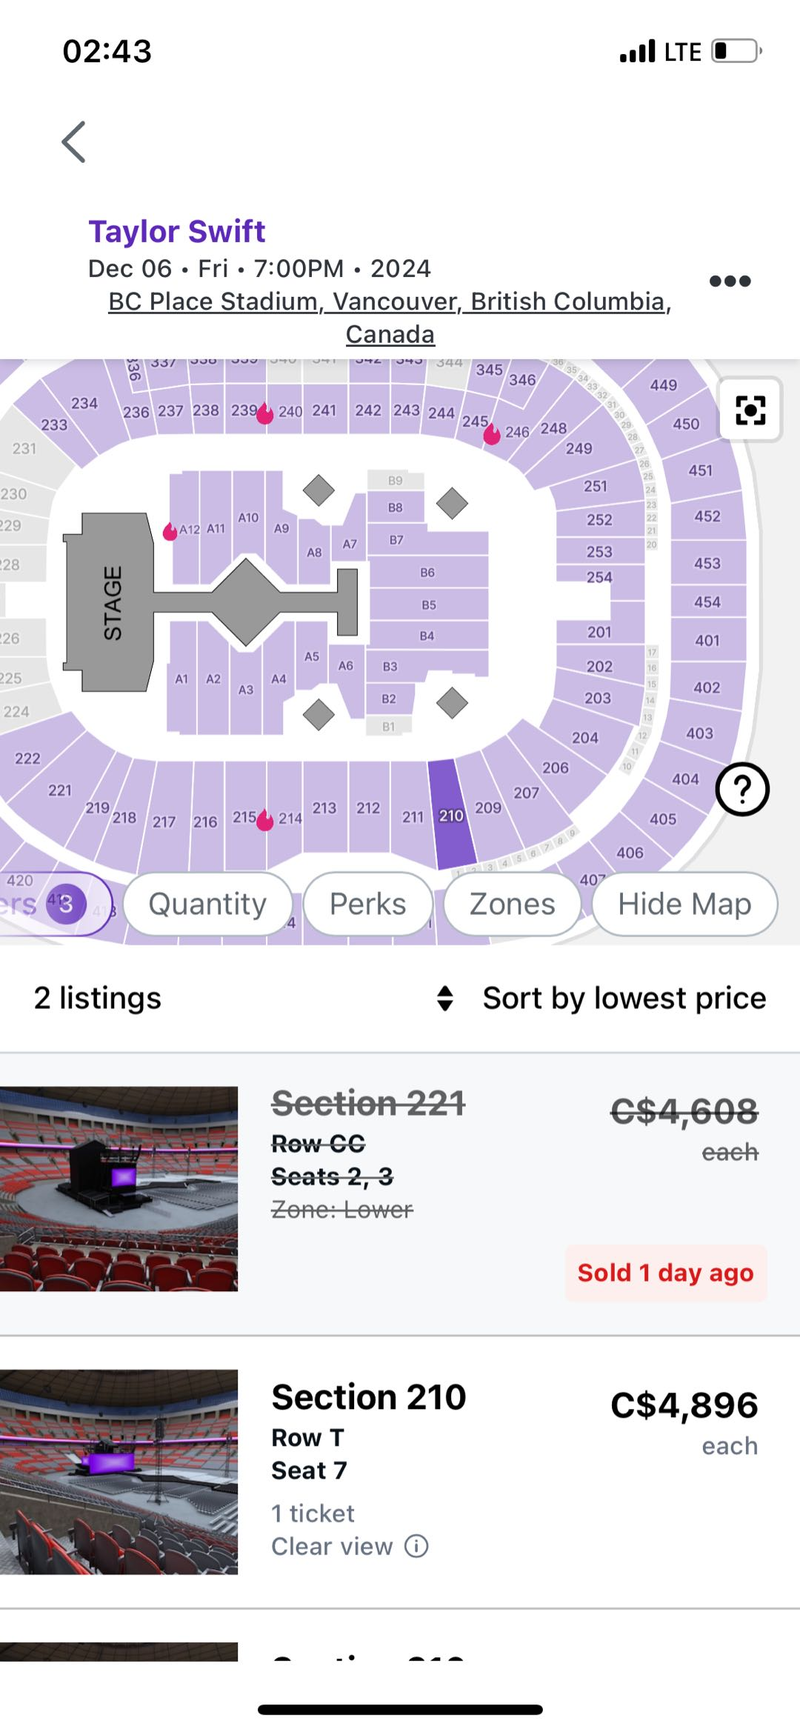The image size is (800, 1732).
Task: Open the three-dot more options menu
Action: point(729,281)
